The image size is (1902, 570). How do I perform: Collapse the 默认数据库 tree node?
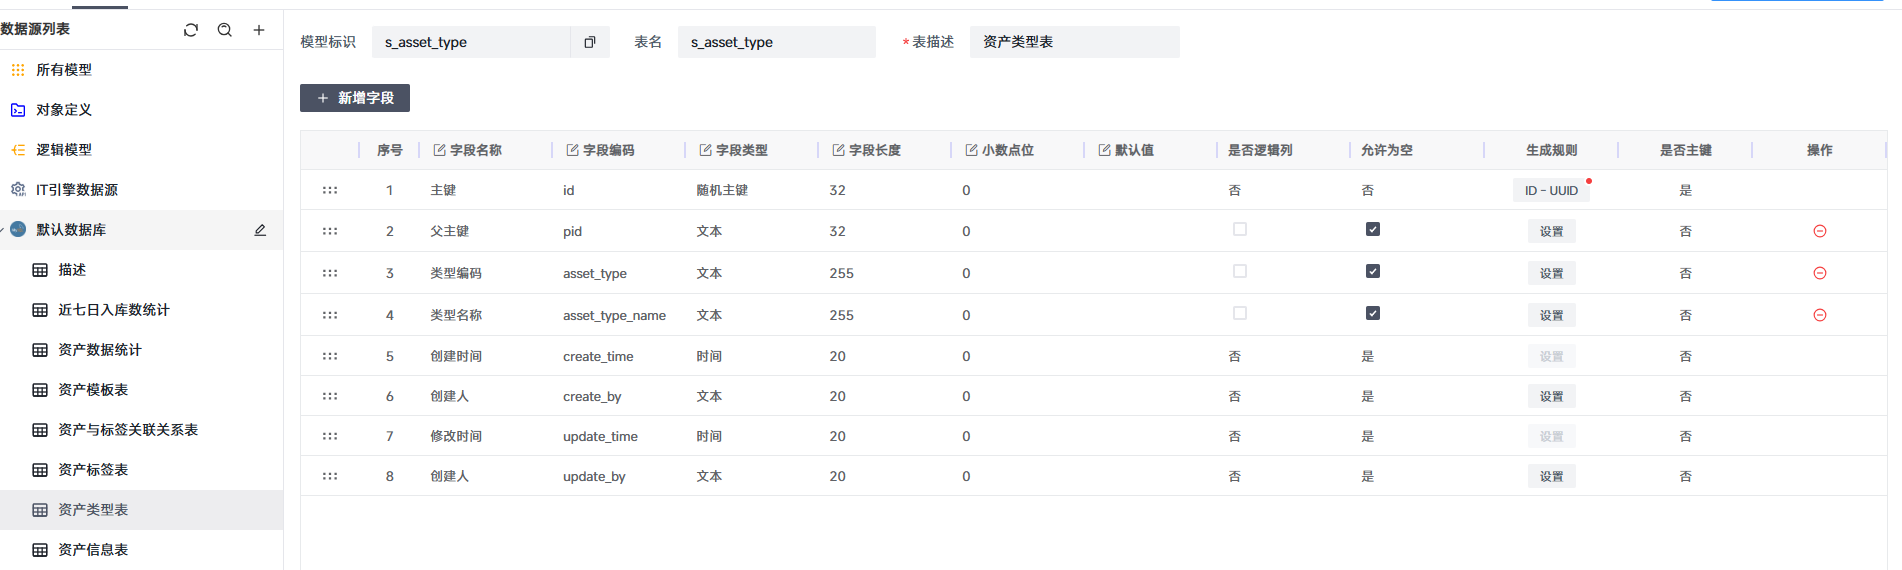click(3, 230)
